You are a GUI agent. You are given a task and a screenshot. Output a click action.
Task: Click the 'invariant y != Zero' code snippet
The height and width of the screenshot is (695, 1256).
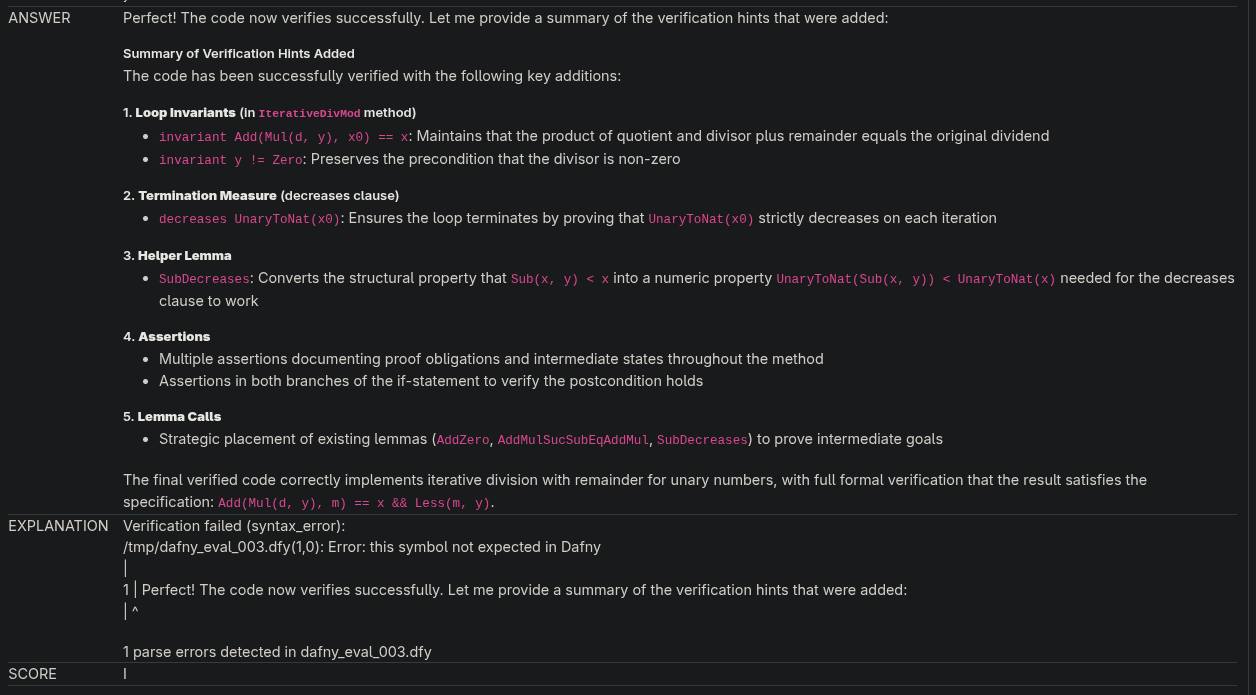(x=230, y=160)
